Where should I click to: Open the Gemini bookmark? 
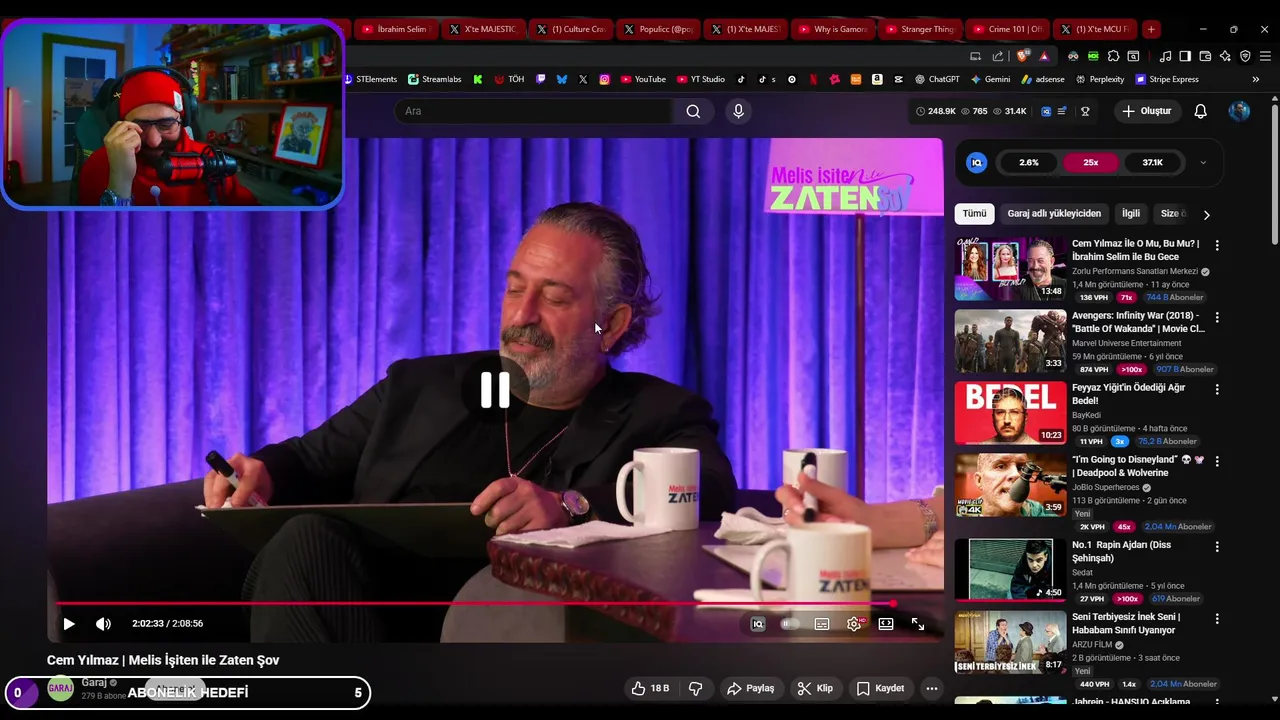pyautogui.click(x=990, y=79)
